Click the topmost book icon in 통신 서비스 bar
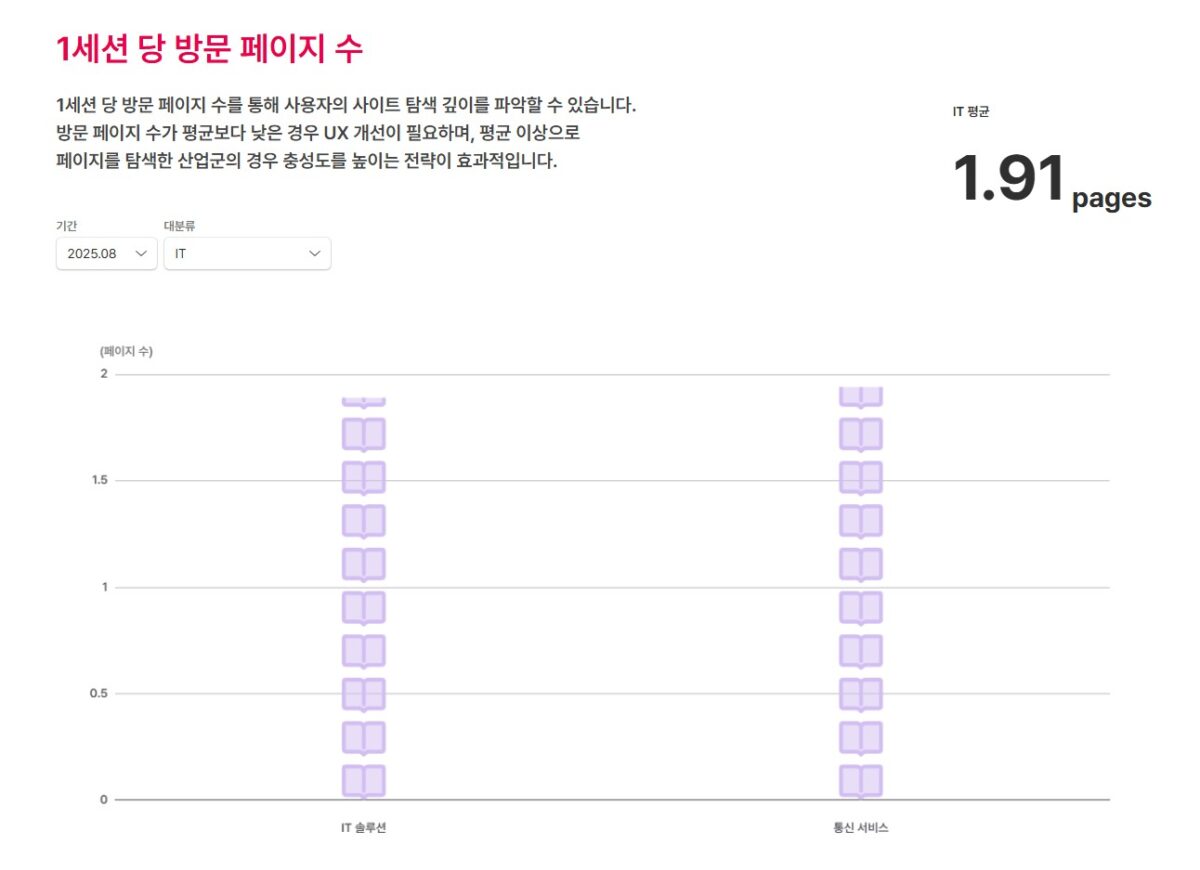This screenshot has height=870, width=1200. coord(861,397)
